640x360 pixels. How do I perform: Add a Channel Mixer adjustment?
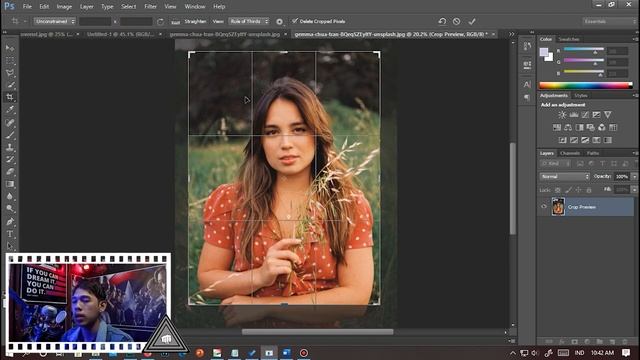click(602, 127)
